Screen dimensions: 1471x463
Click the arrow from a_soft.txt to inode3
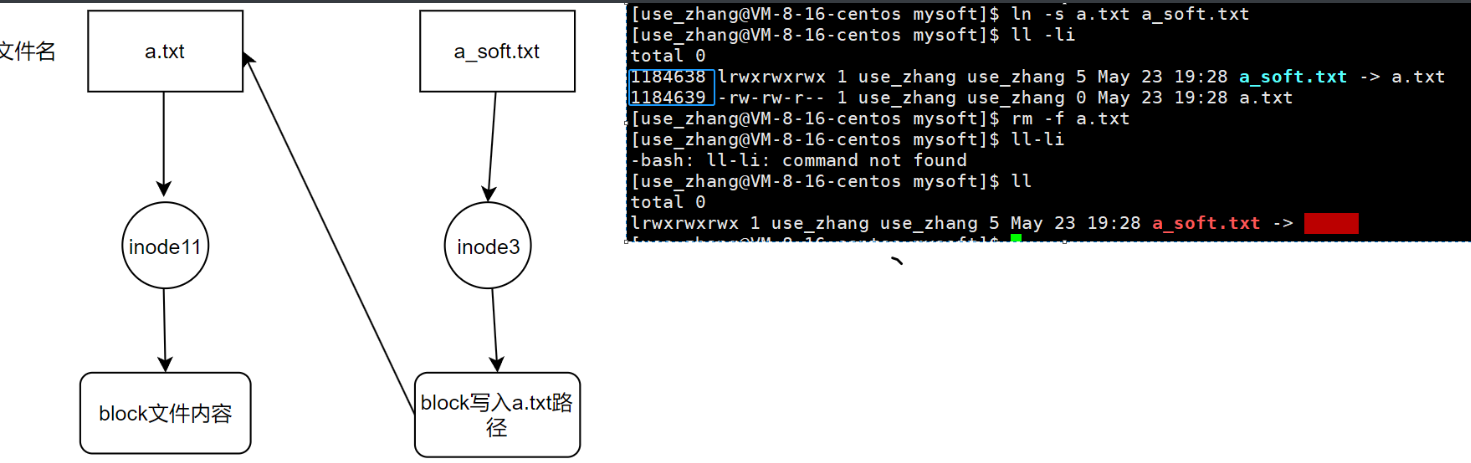pos(492,145)
